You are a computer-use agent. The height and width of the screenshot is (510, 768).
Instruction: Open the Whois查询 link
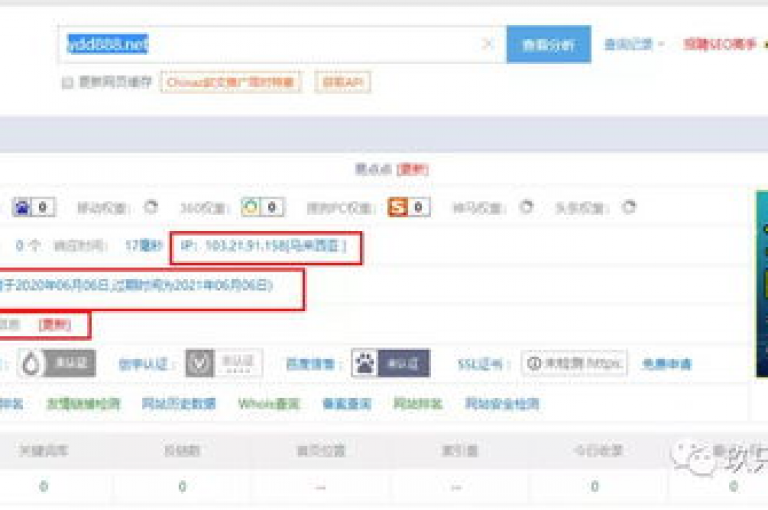[x=268, y=404]
